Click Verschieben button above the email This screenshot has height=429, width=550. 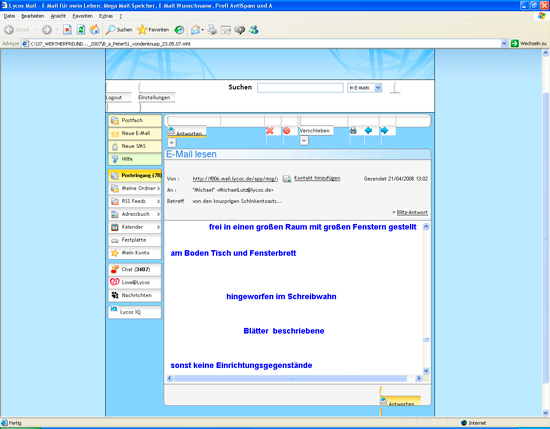click(x=315, y=131)
